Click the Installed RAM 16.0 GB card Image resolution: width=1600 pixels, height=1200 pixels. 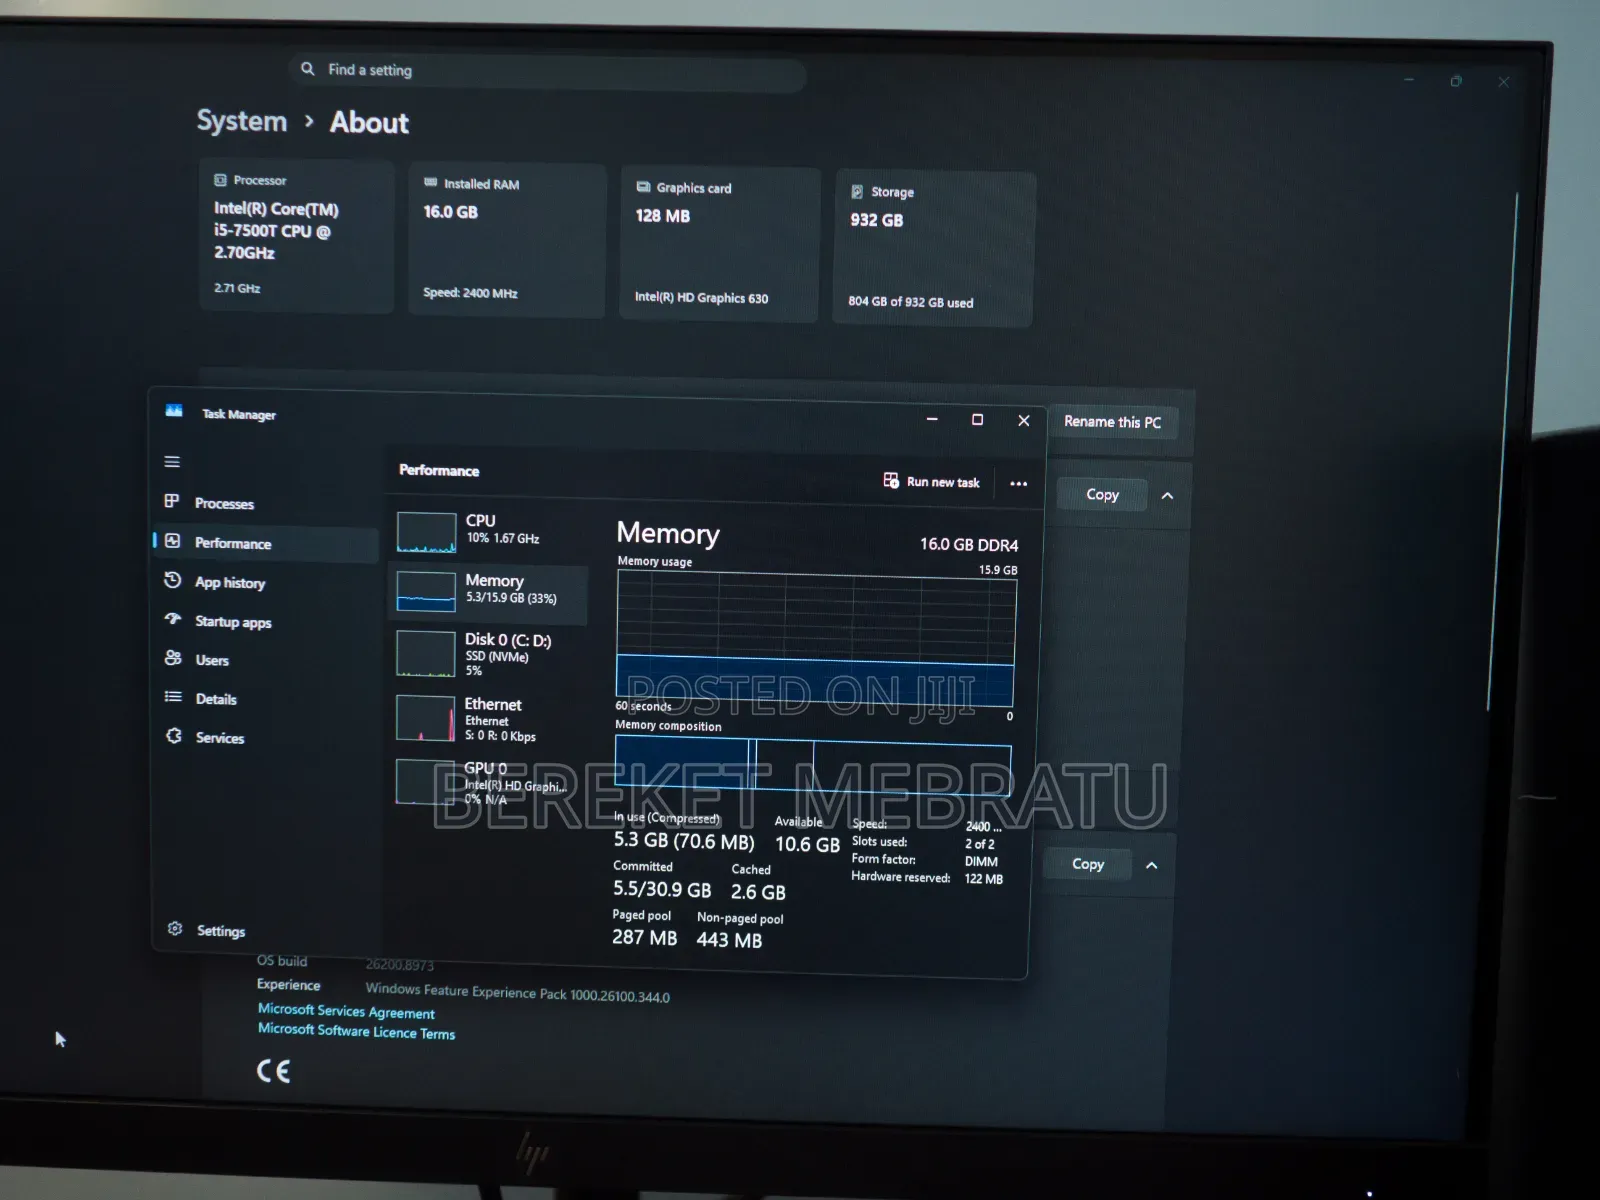(x=507, y=241)
